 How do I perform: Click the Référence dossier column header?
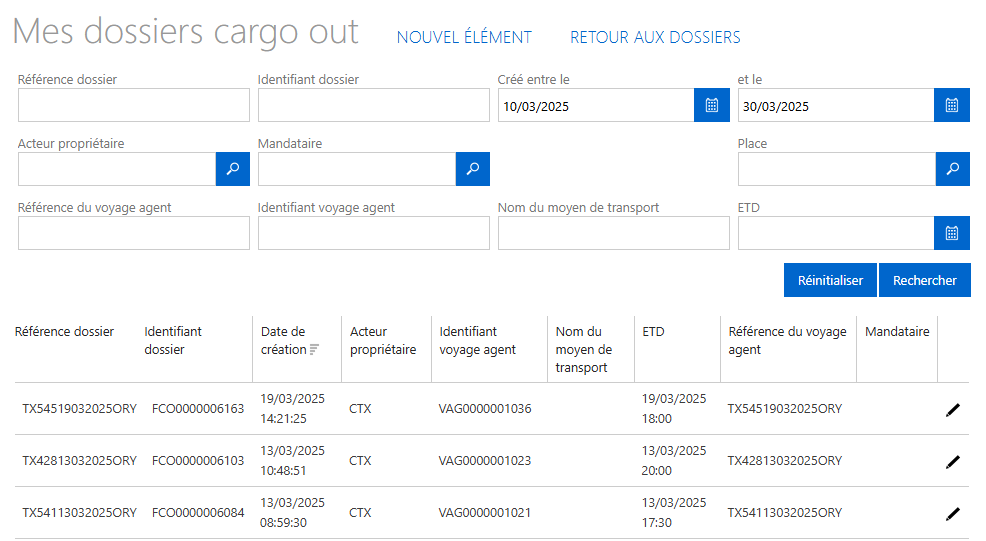tap(64, 332)
